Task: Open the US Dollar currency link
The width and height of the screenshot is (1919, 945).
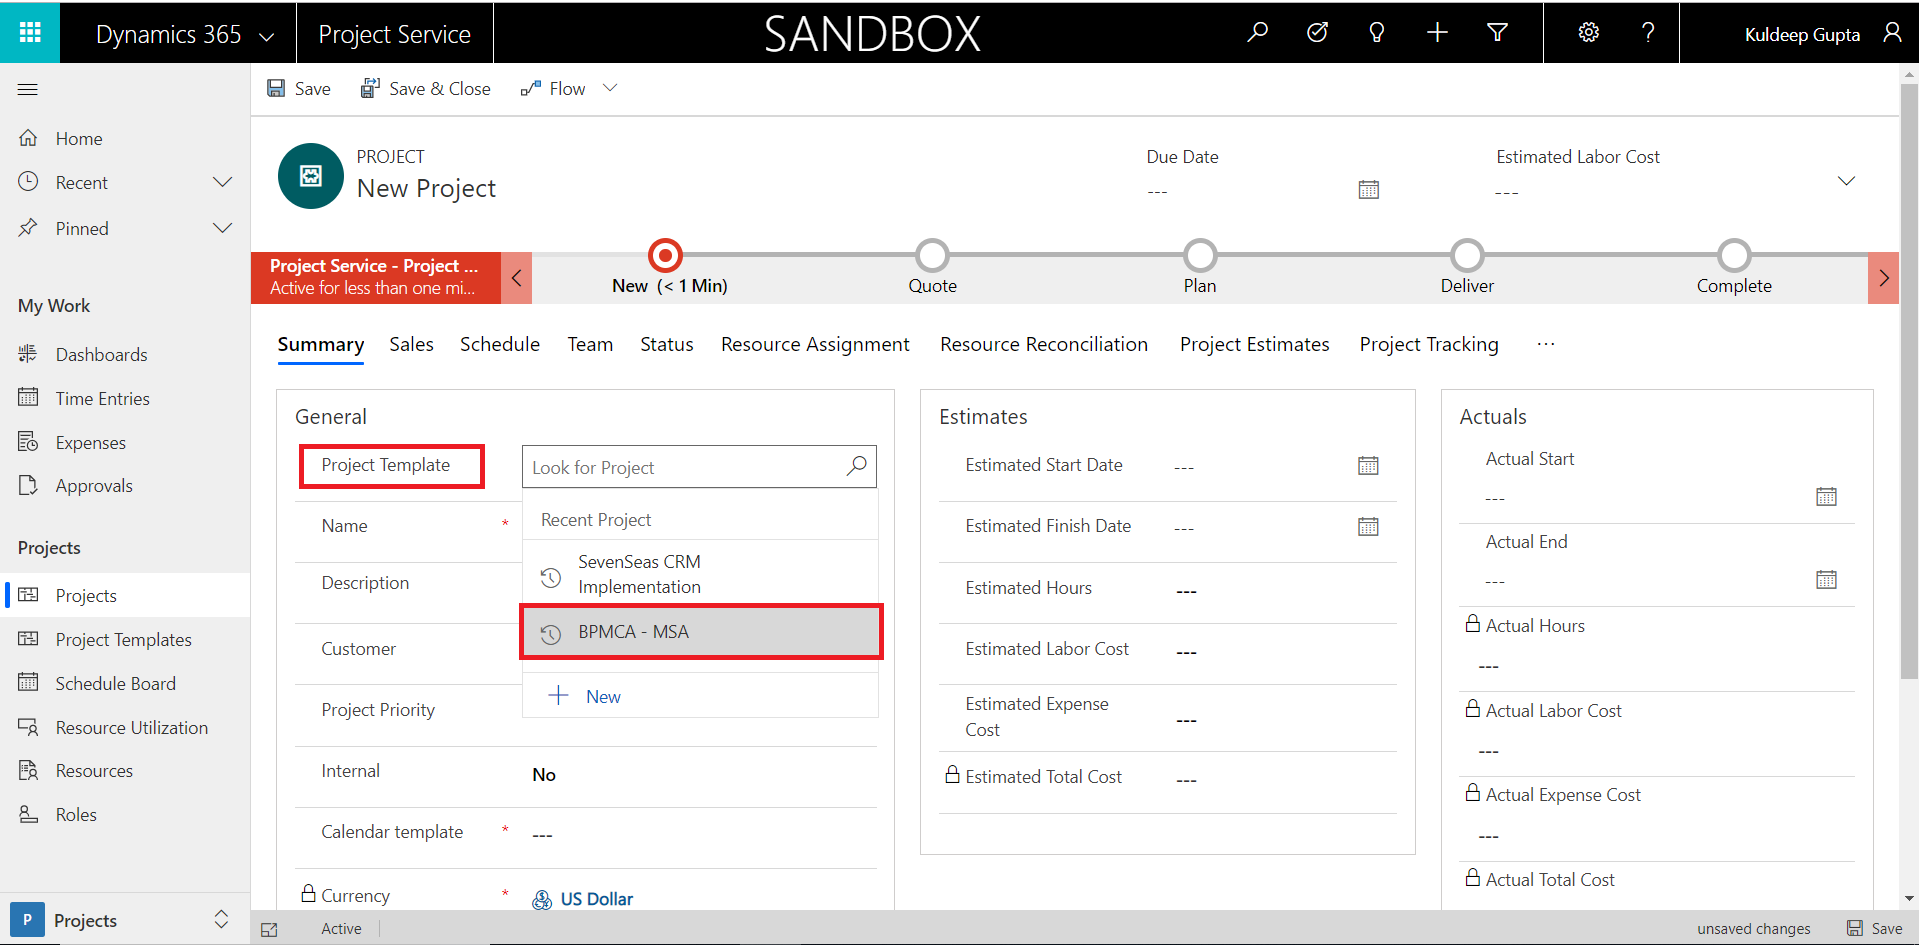Action: (596, 898)
